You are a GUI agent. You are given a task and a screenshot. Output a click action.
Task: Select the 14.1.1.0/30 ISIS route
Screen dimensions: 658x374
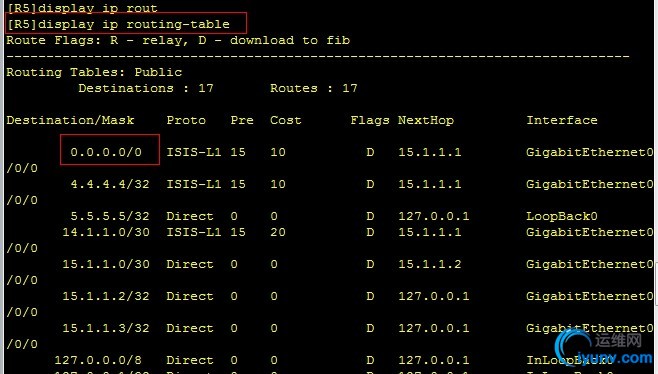[106, 232]
